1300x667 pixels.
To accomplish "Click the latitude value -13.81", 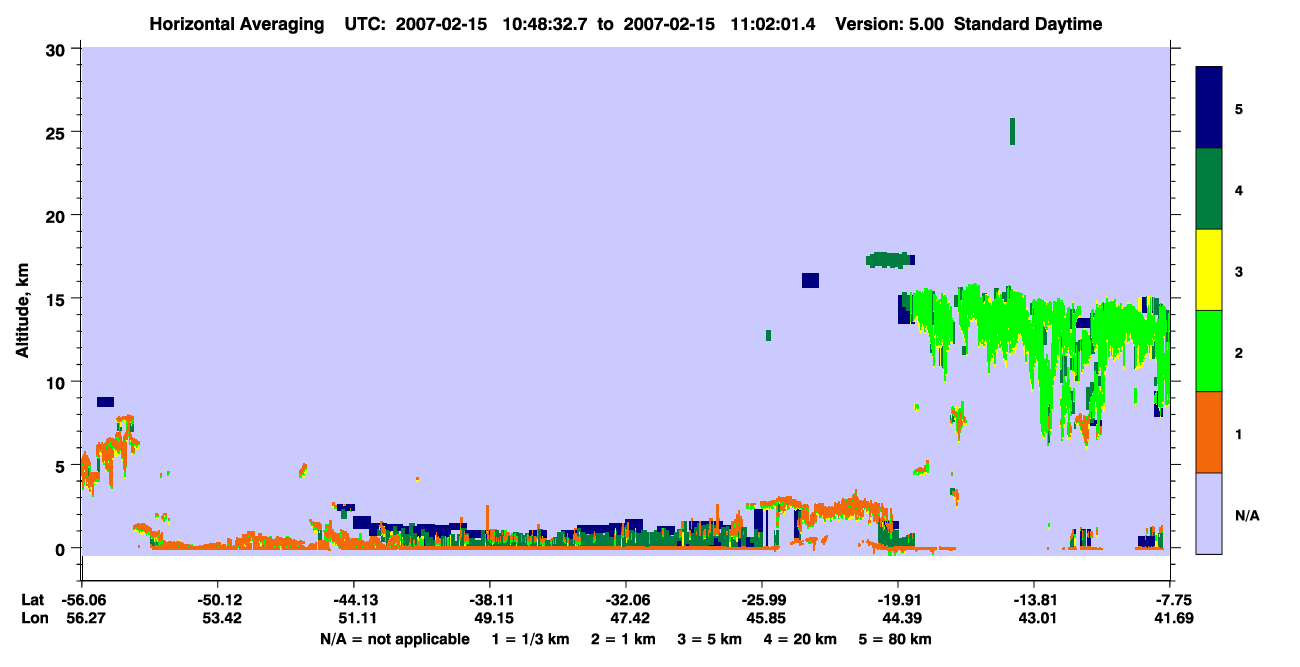I will [1034, 600].
